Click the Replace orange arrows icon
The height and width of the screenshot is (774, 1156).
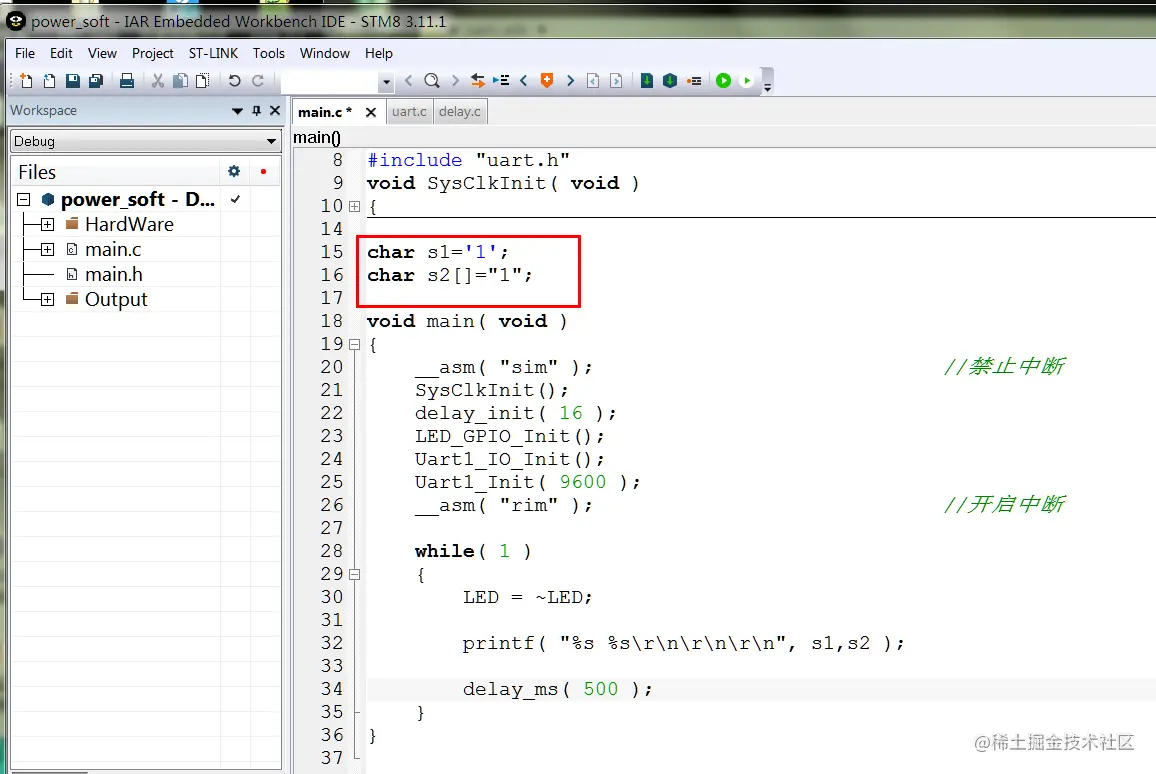tap(478, 80)
